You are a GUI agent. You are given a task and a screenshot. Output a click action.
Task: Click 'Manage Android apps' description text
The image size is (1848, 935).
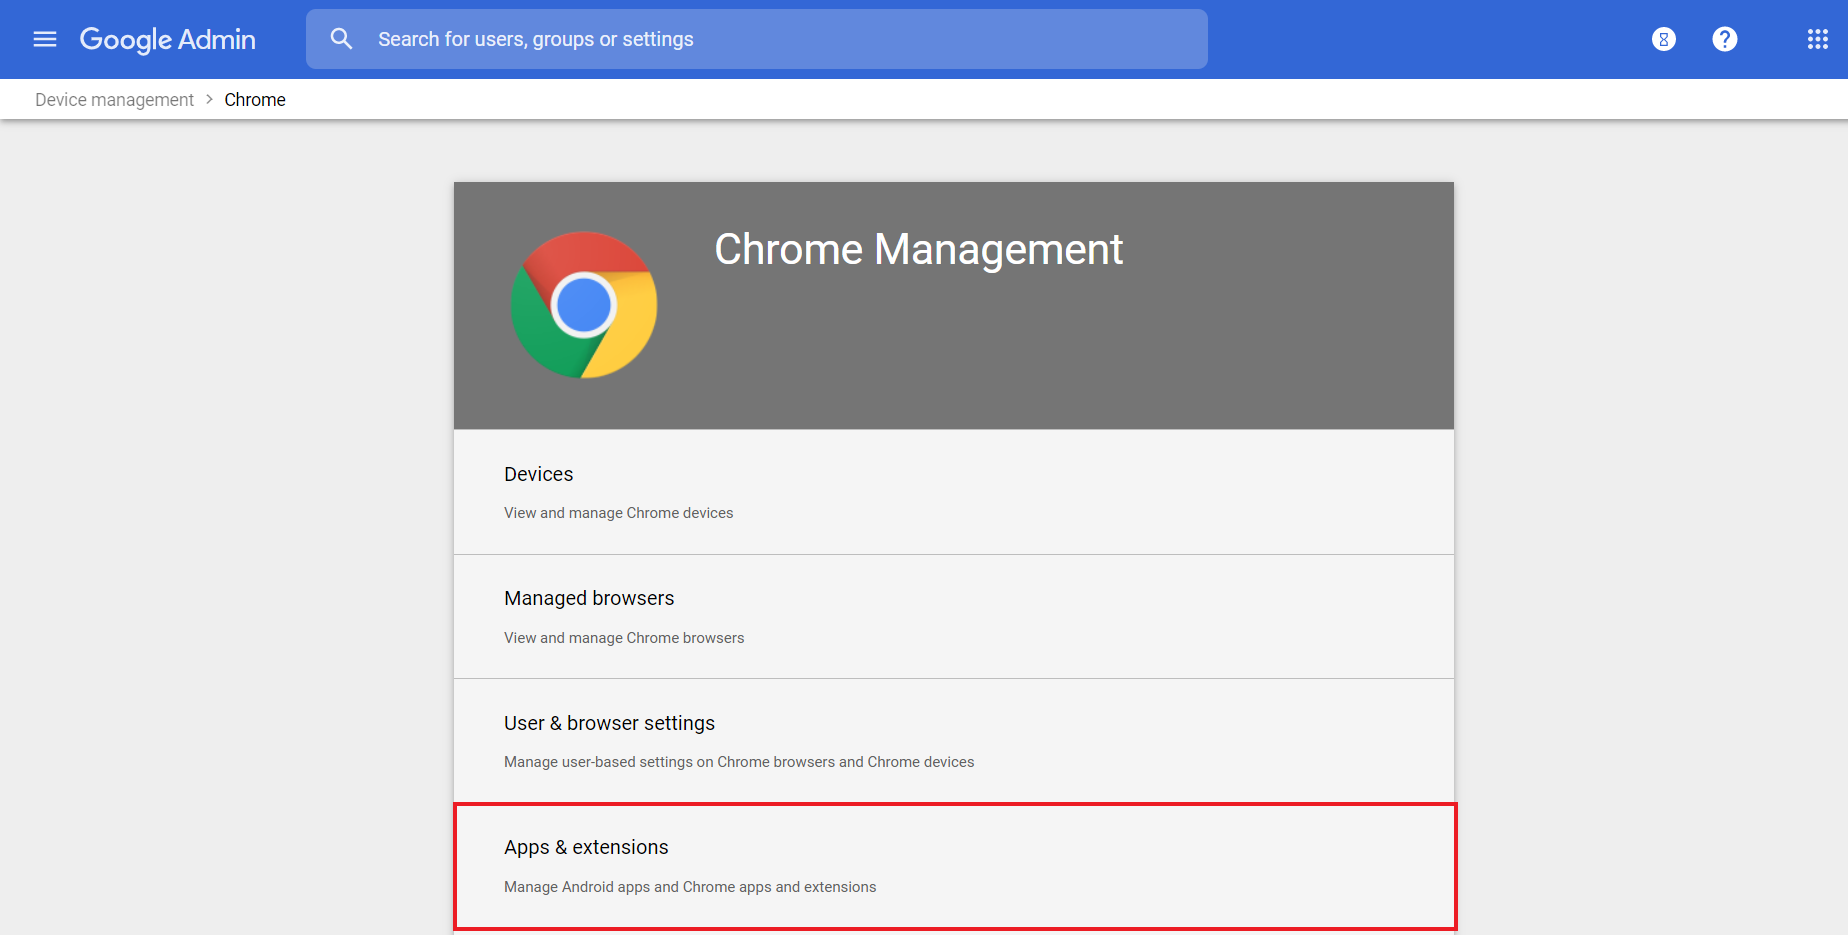pyautogui.click(x=690, y=887)
